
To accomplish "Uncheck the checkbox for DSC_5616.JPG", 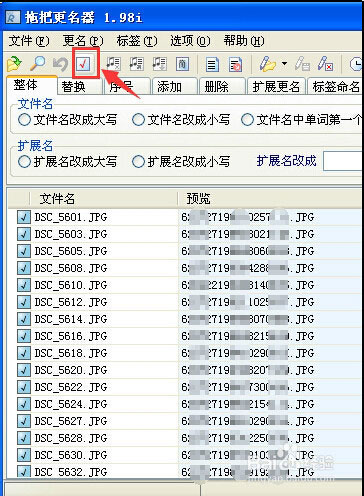I will pos(24,336).
